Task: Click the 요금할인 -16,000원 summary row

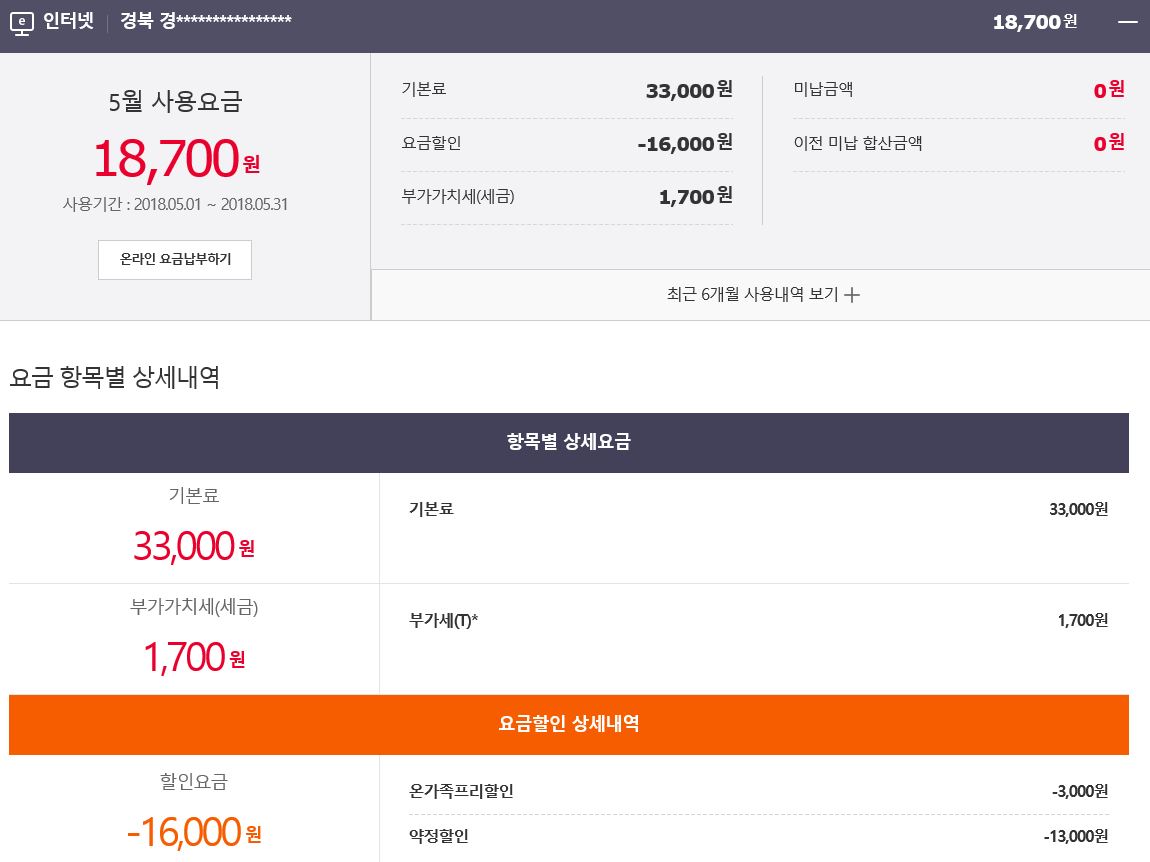Action: [x=566, y=143]
